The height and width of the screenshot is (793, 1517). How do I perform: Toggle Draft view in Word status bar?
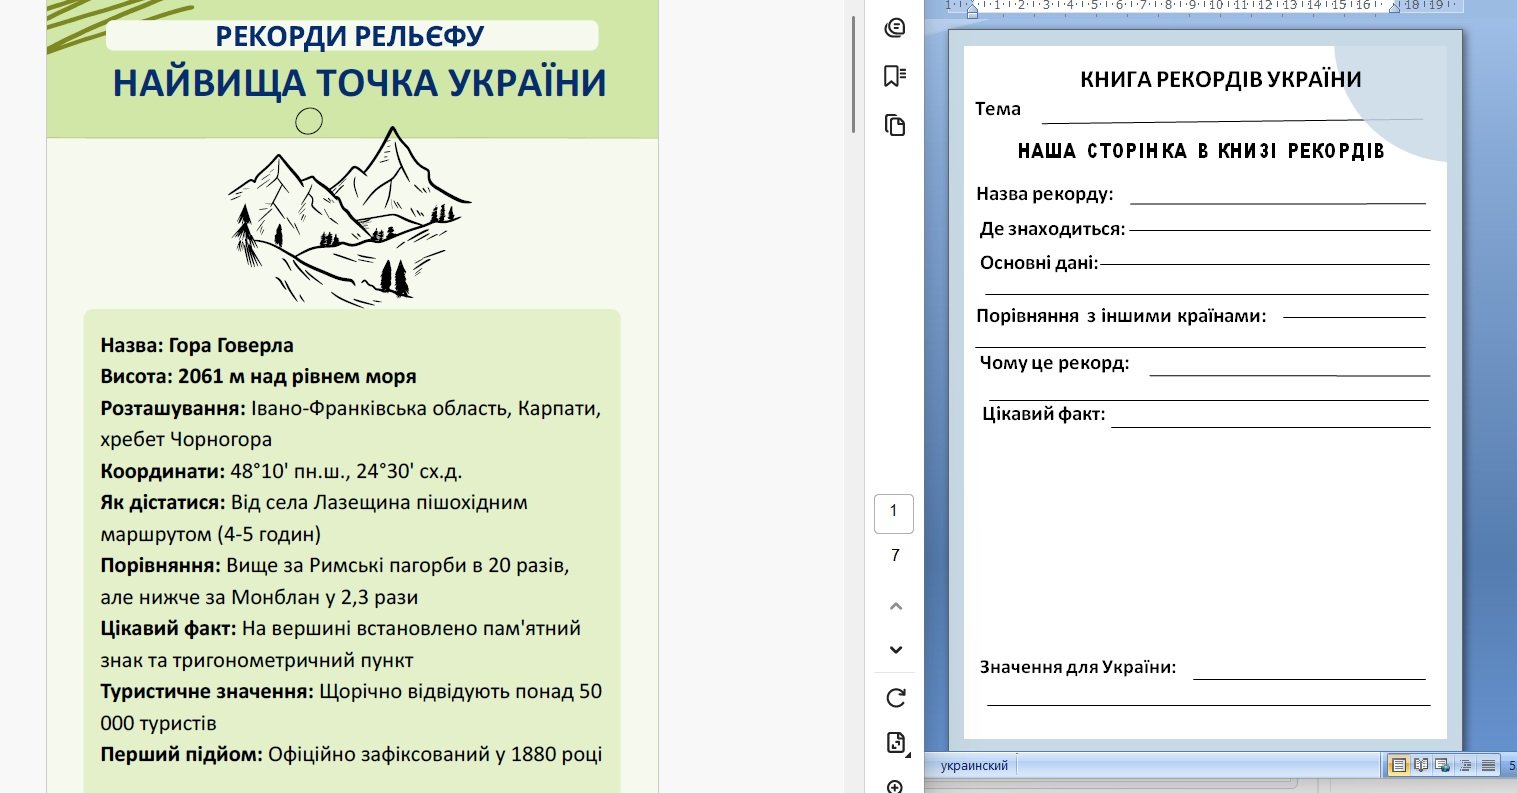(x=1488, y=766)
